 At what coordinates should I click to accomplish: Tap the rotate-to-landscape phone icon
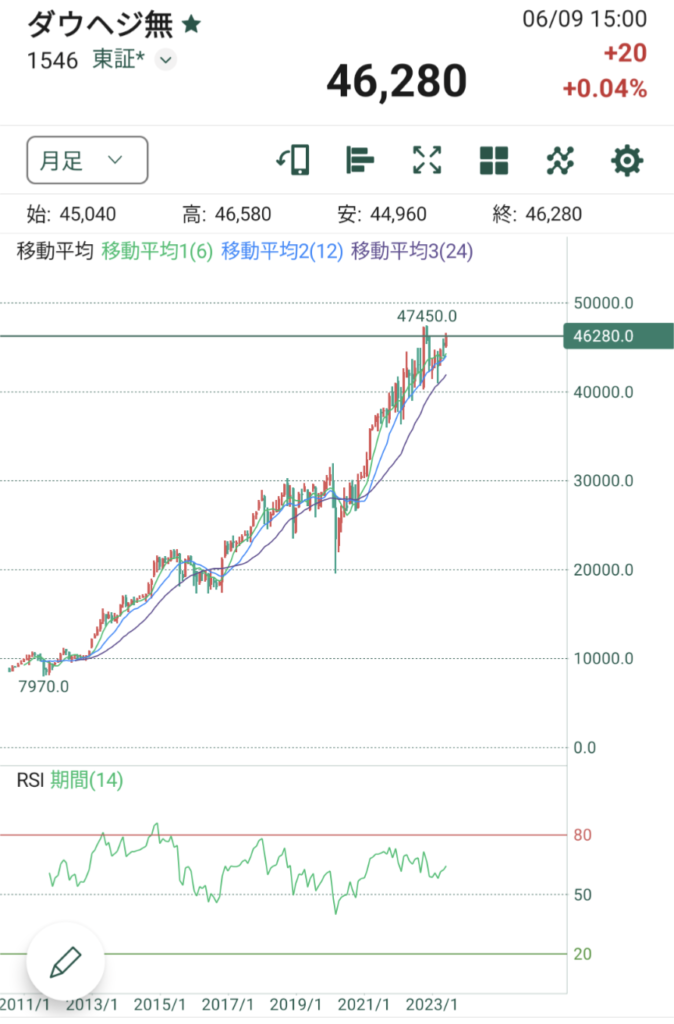[292, 160]
